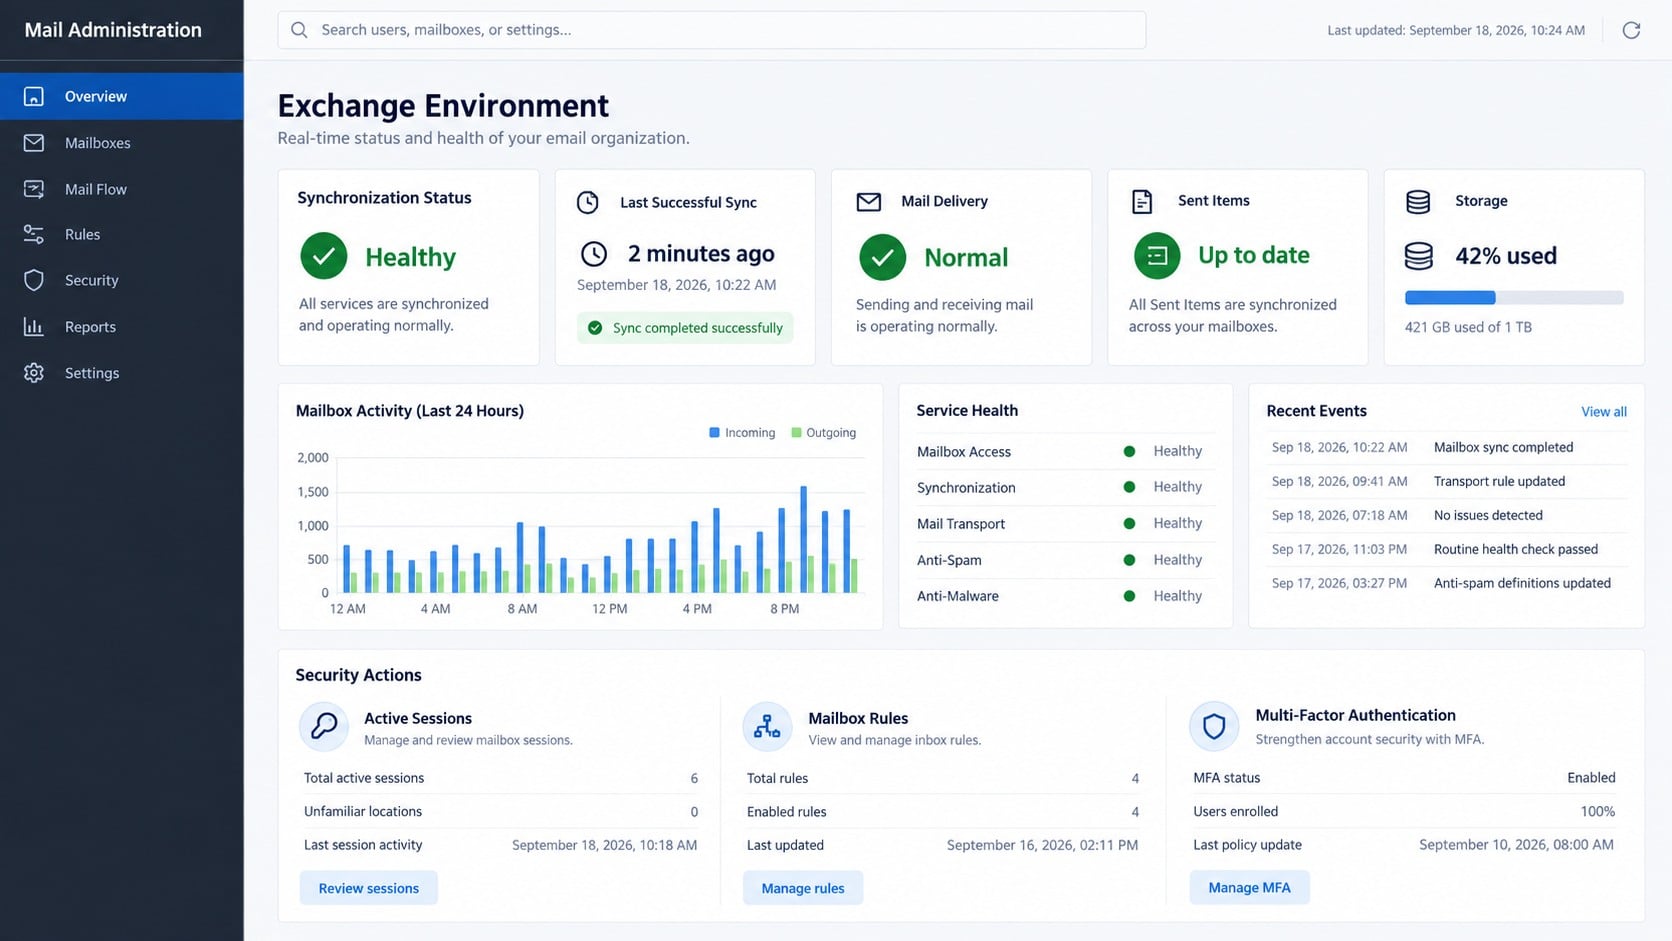The image size is (1672, 941).
Task: Click the Users enrolled 100% value
Action: [x=1597, y=811]
